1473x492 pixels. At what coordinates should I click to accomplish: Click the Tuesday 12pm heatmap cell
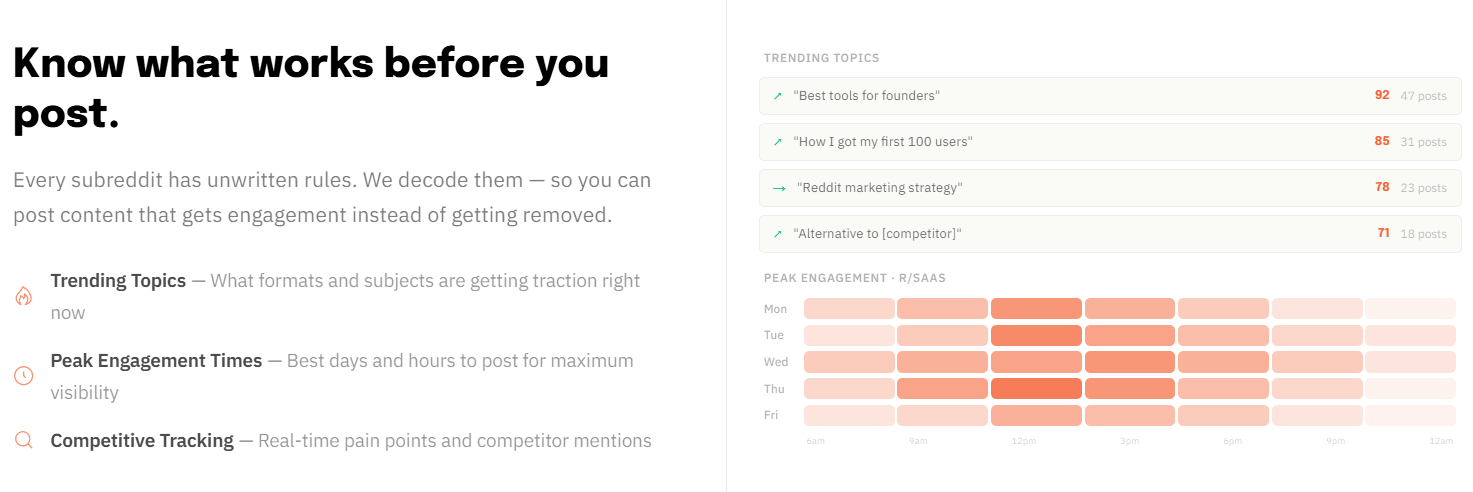pyautogui.click(x=1036, y=335)
